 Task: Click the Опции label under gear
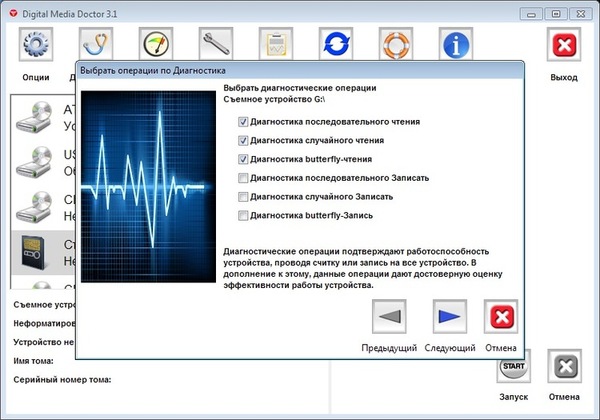click(36, 77)
